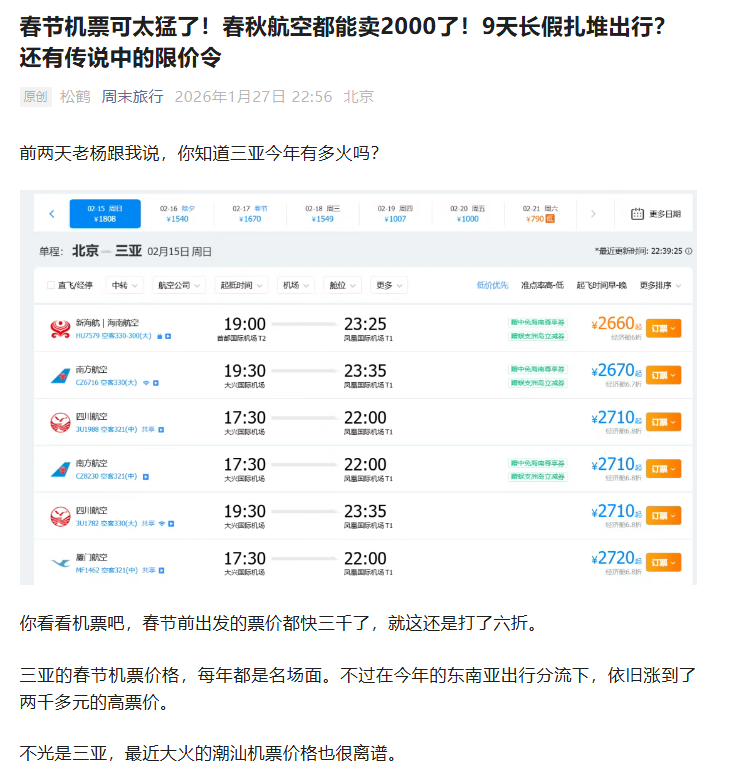The height and width of the screenshot is (784, 730).
Task: Open the 周末旅行 account link
Action: pos(132,96)
